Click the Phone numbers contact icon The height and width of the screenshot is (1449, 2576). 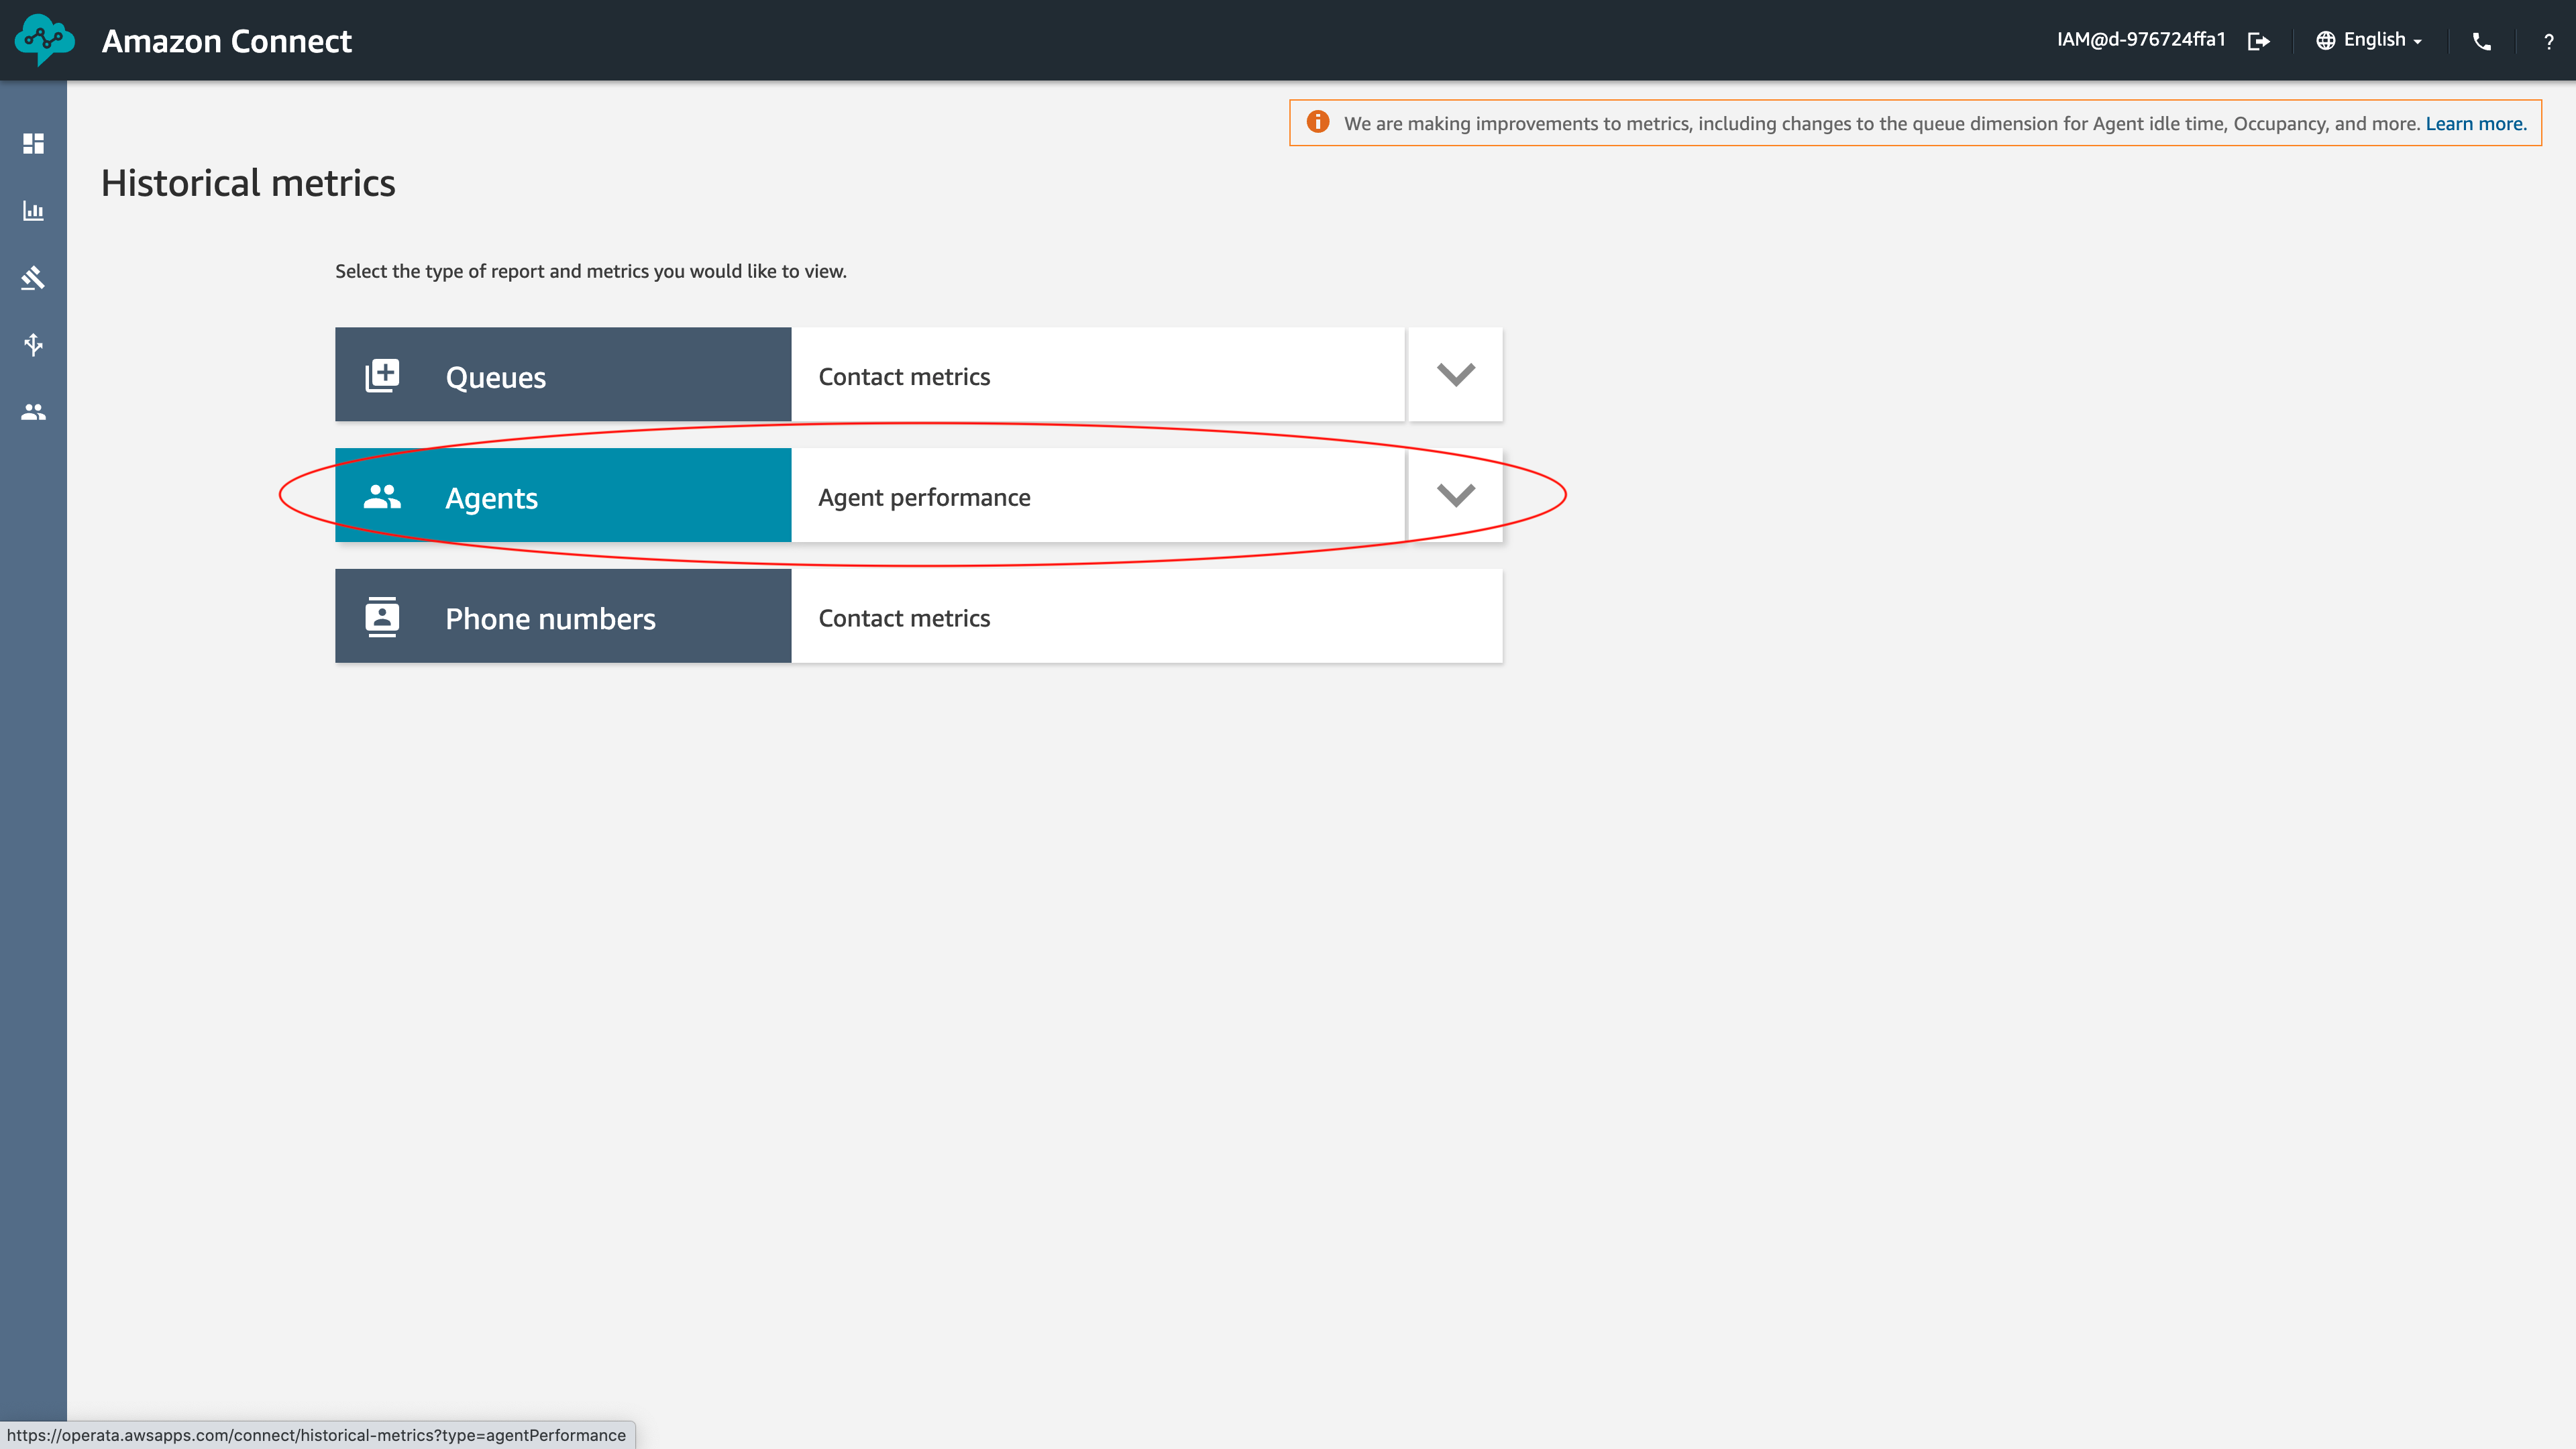(383, 617)
